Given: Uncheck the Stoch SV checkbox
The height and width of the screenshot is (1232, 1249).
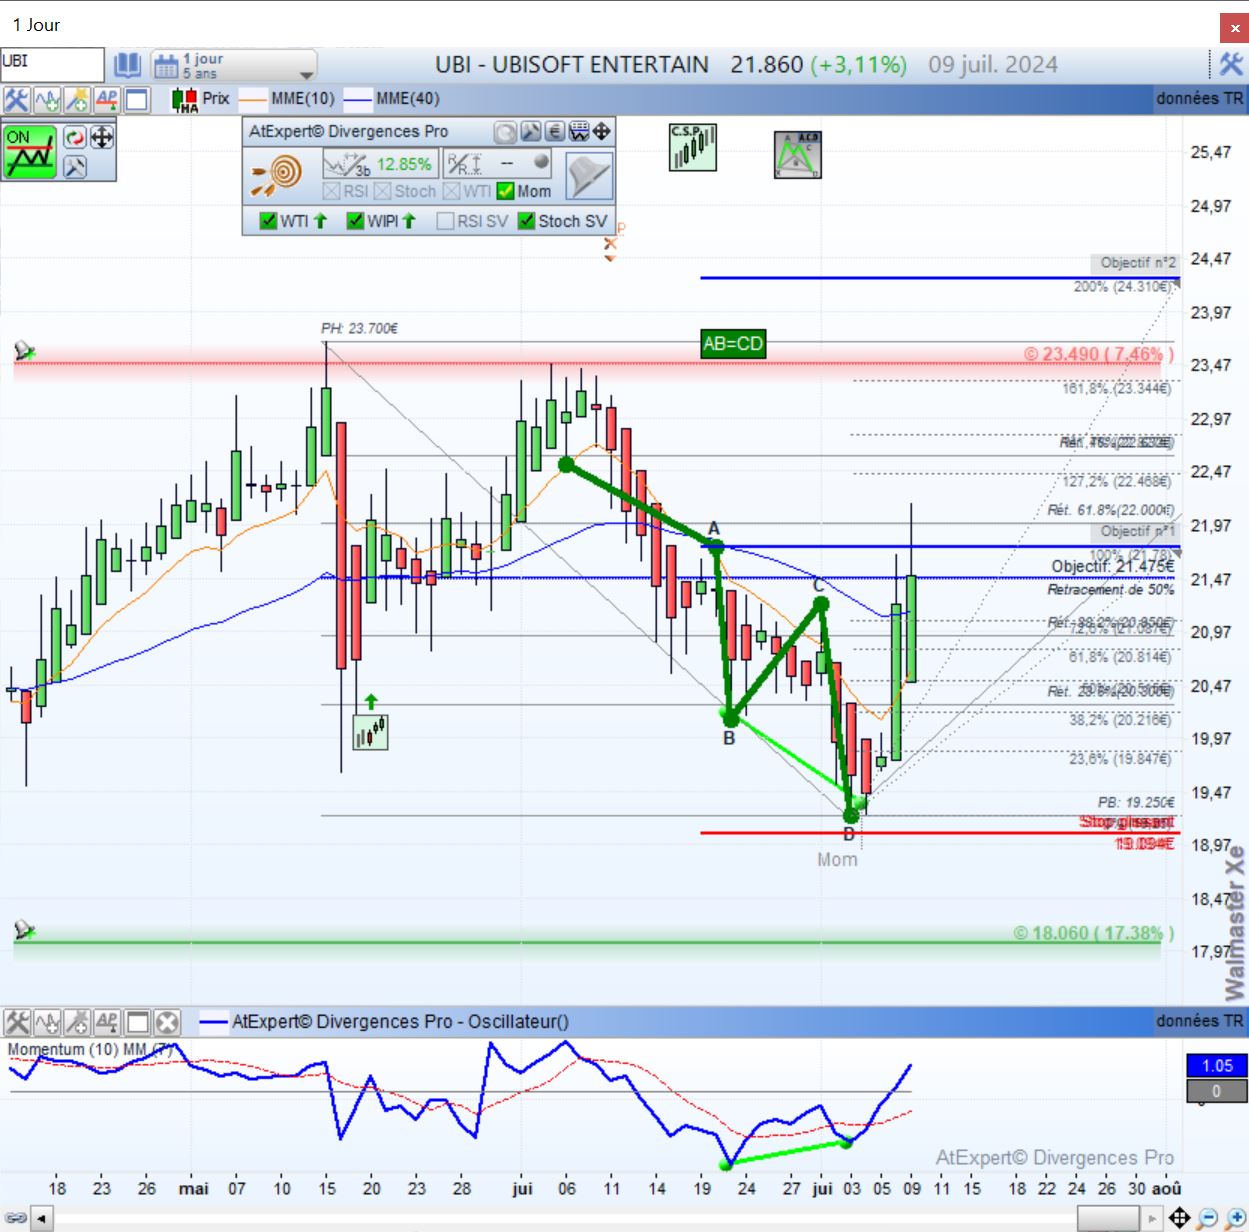Looking at the screenshot, I should [527, 221].
